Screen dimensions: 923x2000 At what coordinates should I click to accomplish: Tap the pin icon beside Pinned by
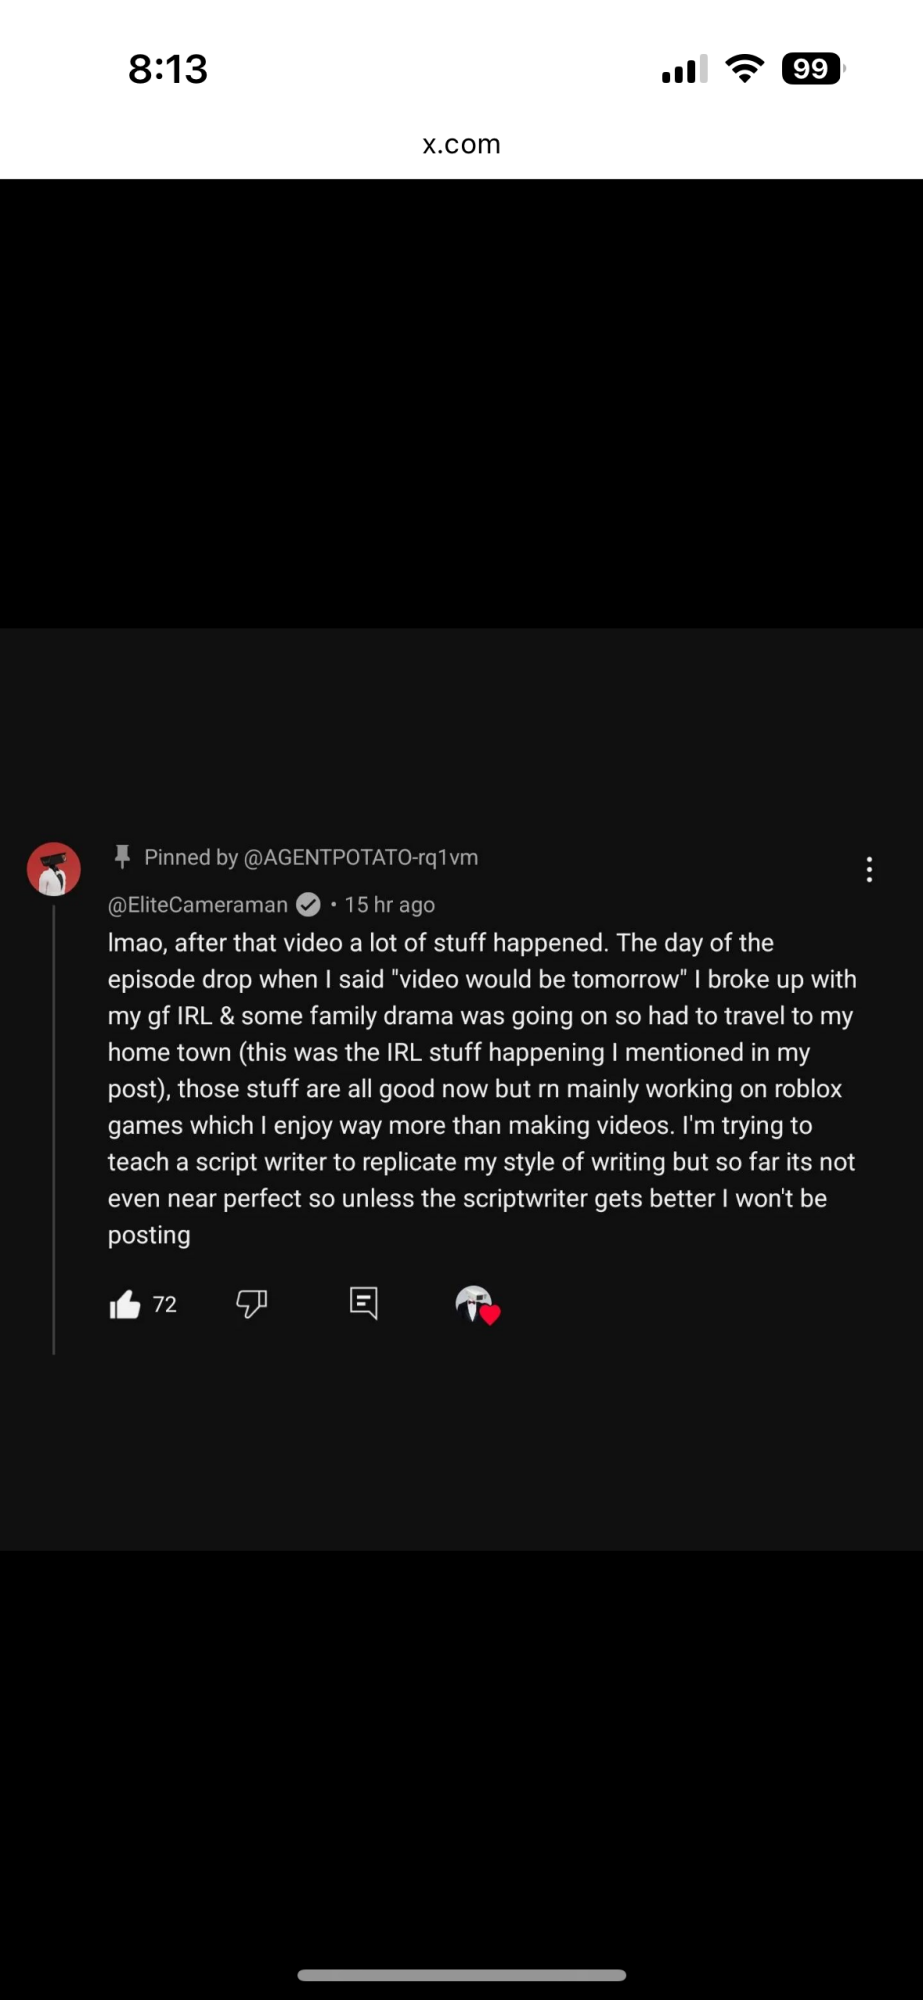point(122,857)
